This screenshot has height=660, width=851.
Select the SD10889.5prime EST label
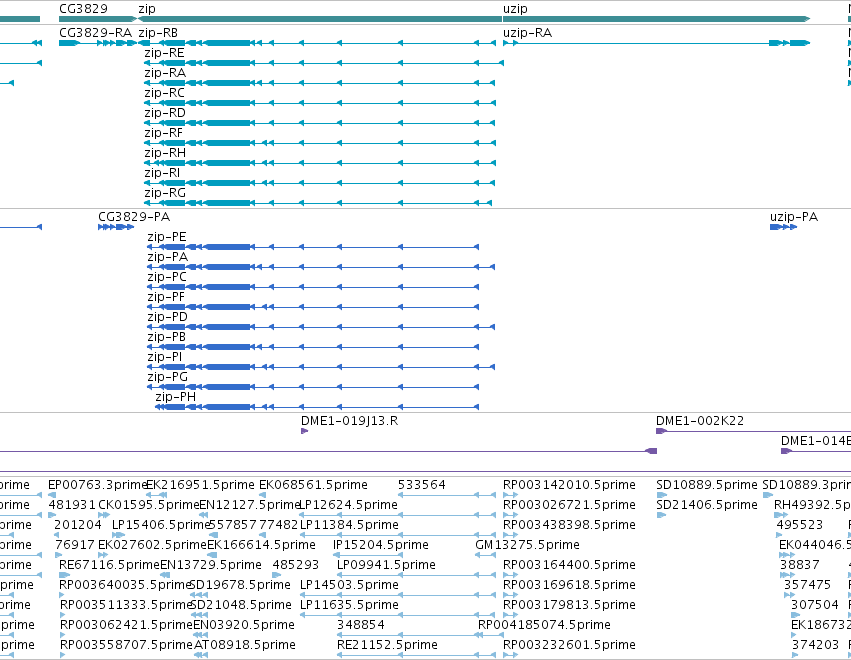tap(707, 485)
